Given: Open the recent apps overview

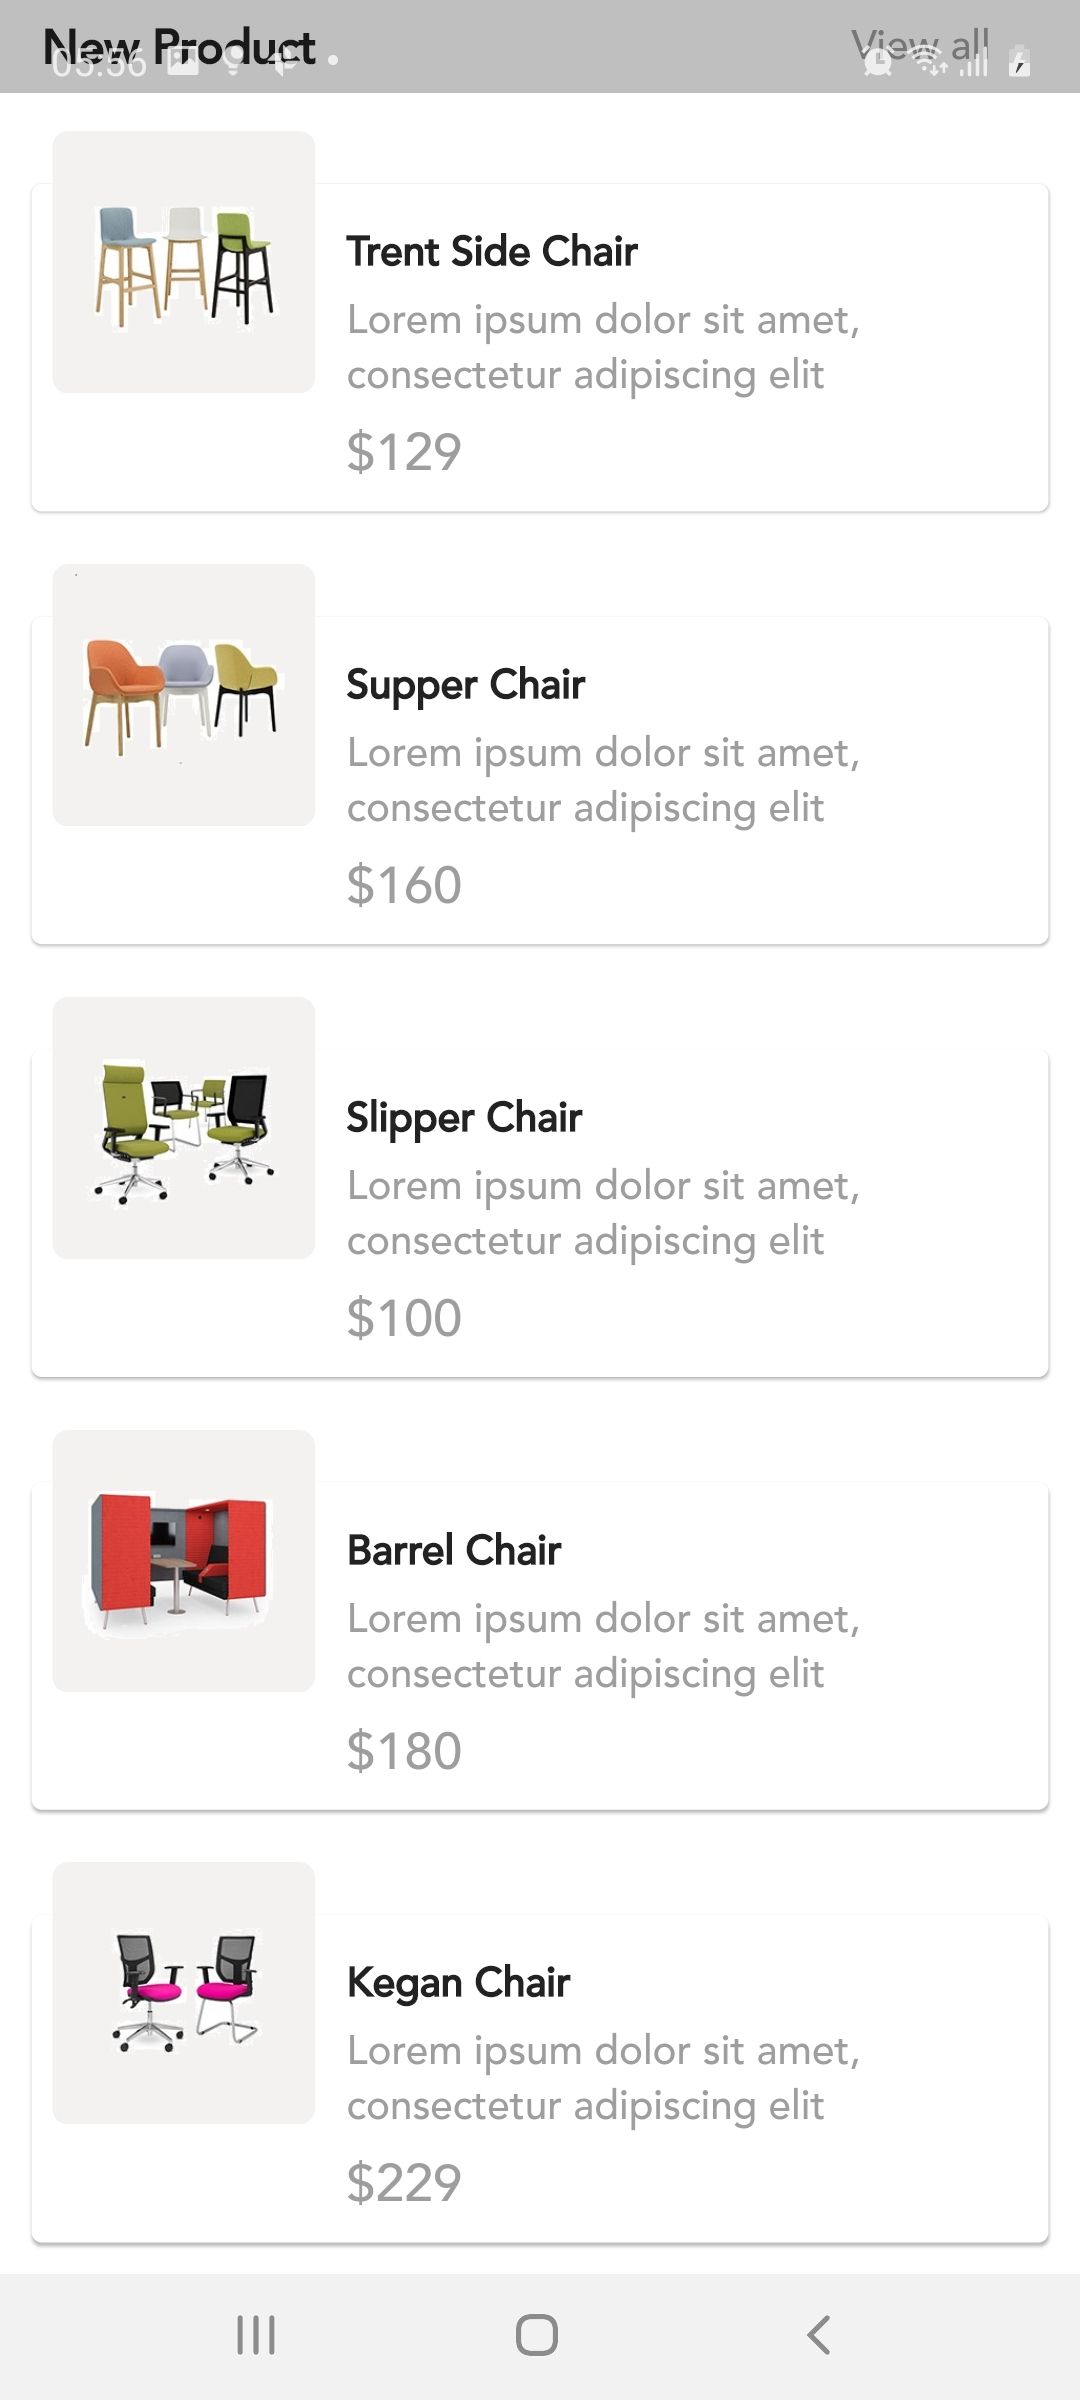Looking at the screenshot, I should 256,2335.
